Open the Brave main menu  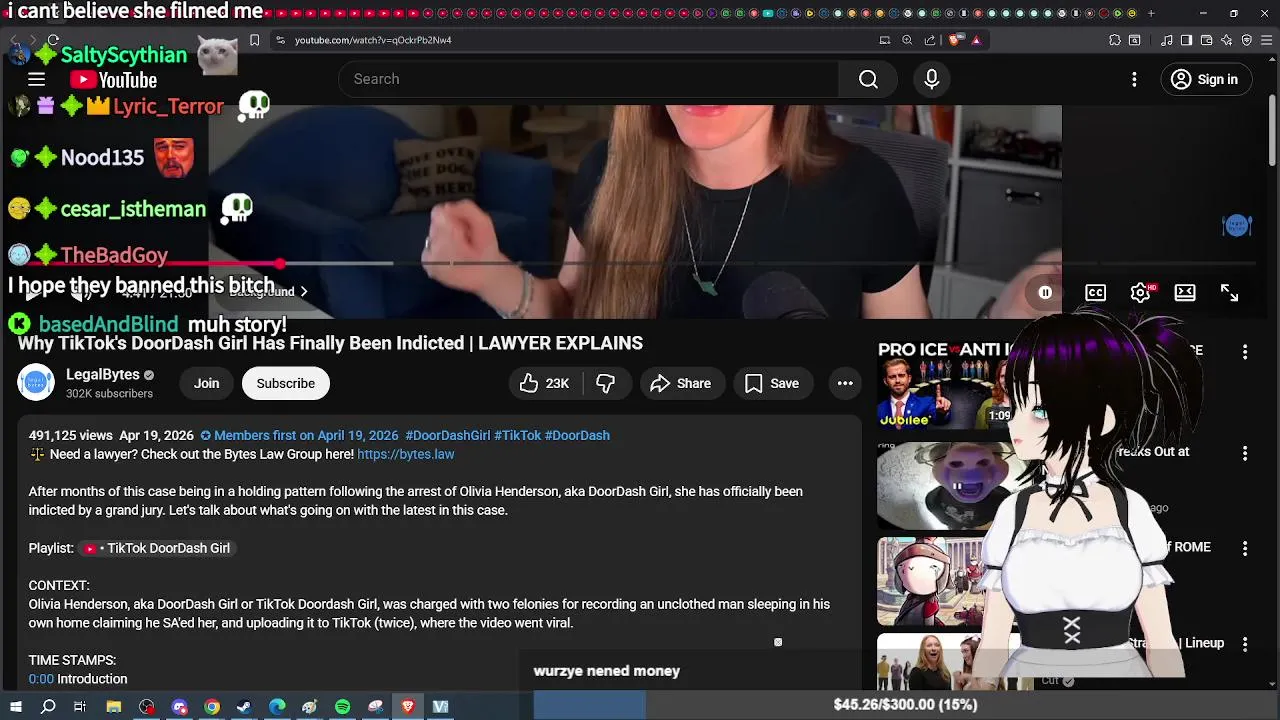[x=1267, y=40]
